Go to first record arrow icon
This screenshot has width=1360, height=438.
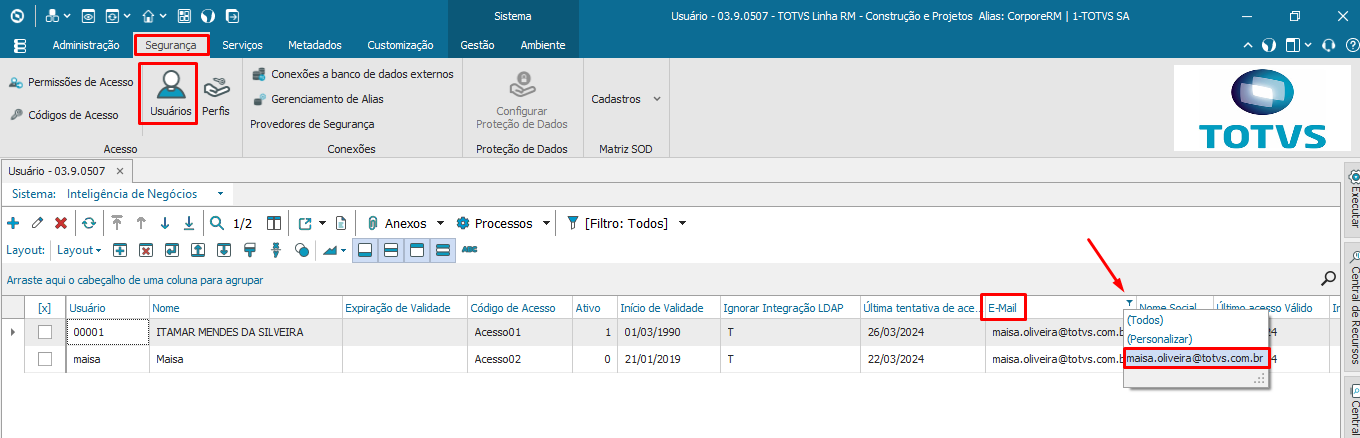[117, 223]
